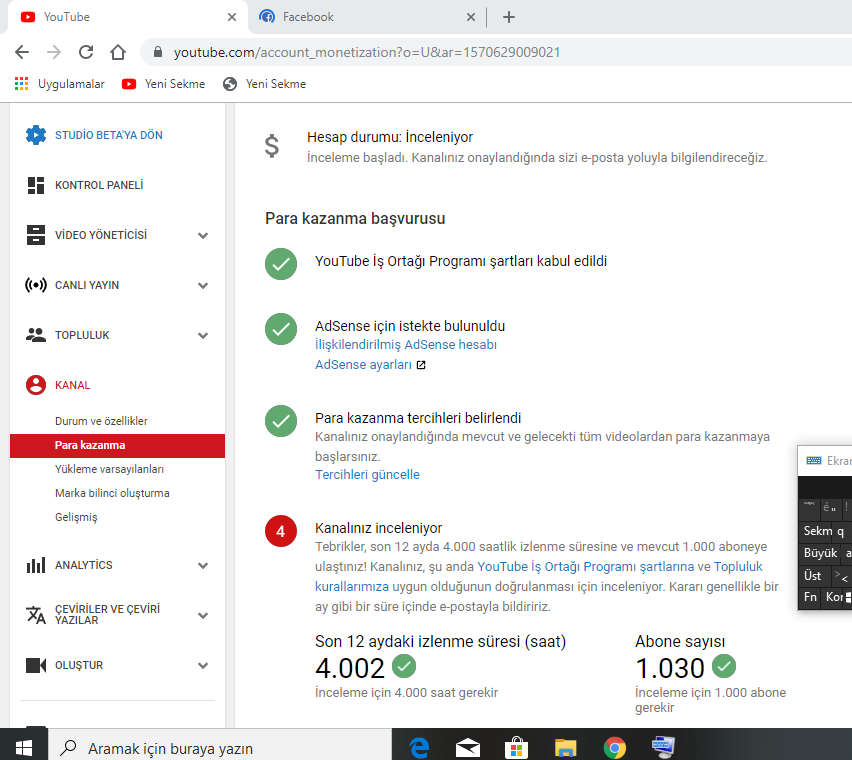Open YouTube İş Ortağı Programı şartlarına link
The height and width of the screenshot is (760, 852).
(x=586, y=567)
